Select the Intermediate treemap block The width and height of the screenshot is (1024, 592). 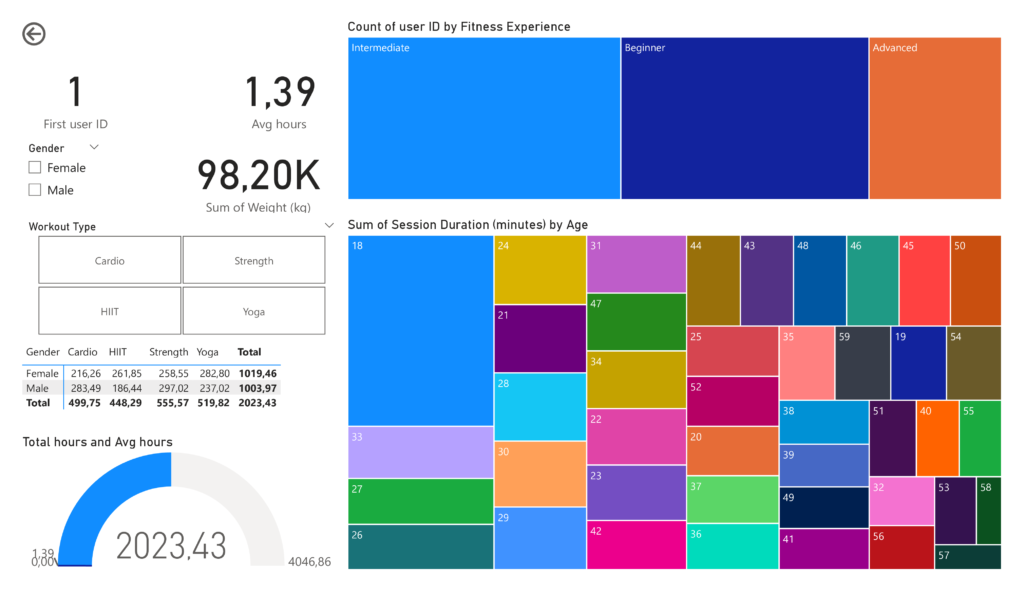tap(484, 118)
